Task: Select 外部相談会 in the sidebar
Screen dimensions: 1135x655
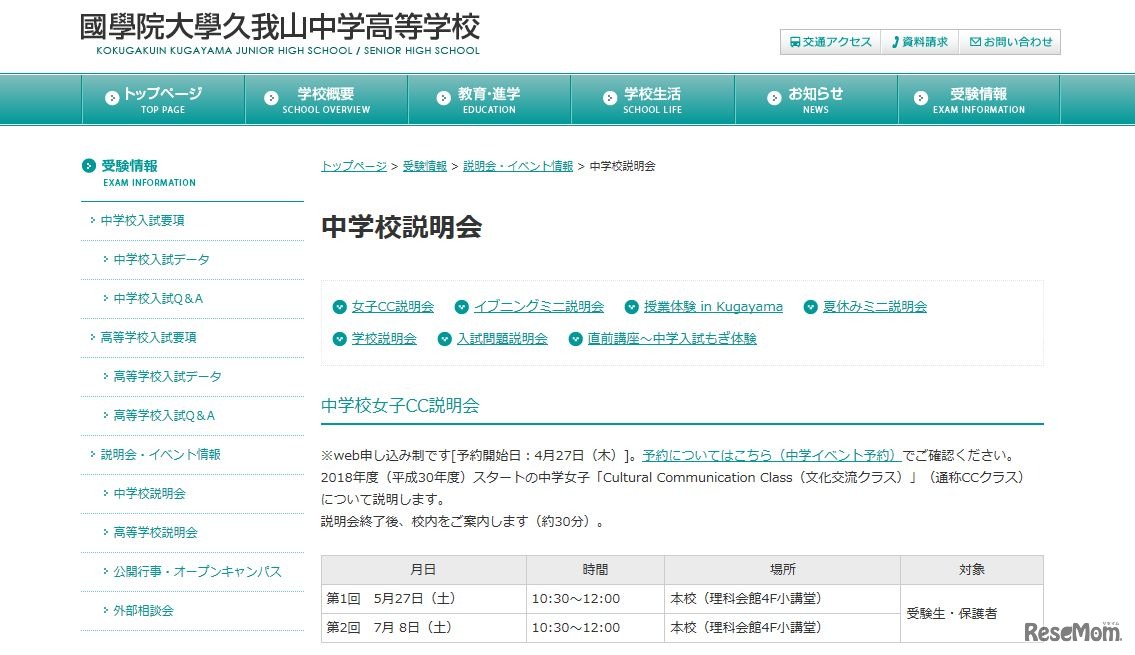Action: pyautogui.click(x=143, y=612)
